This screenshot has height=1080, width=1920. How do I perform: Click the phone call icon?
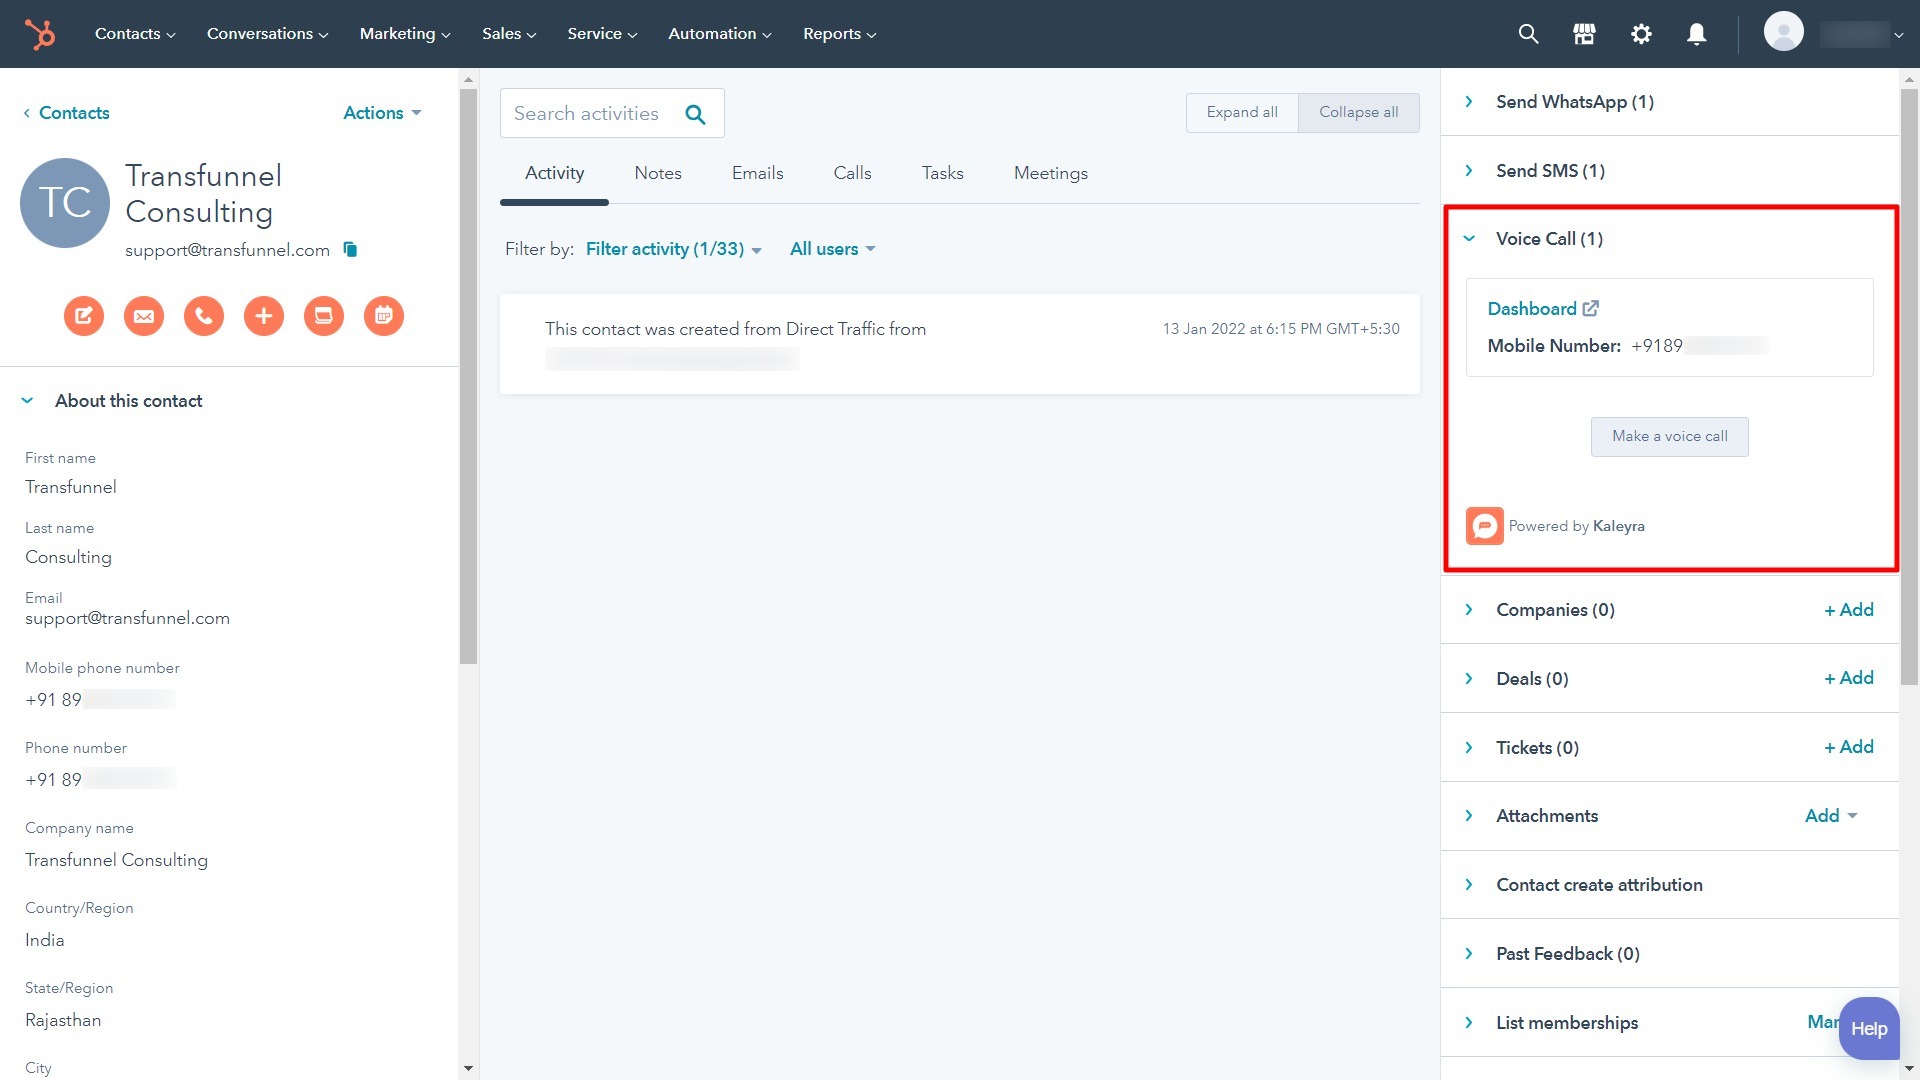(203, 315)
